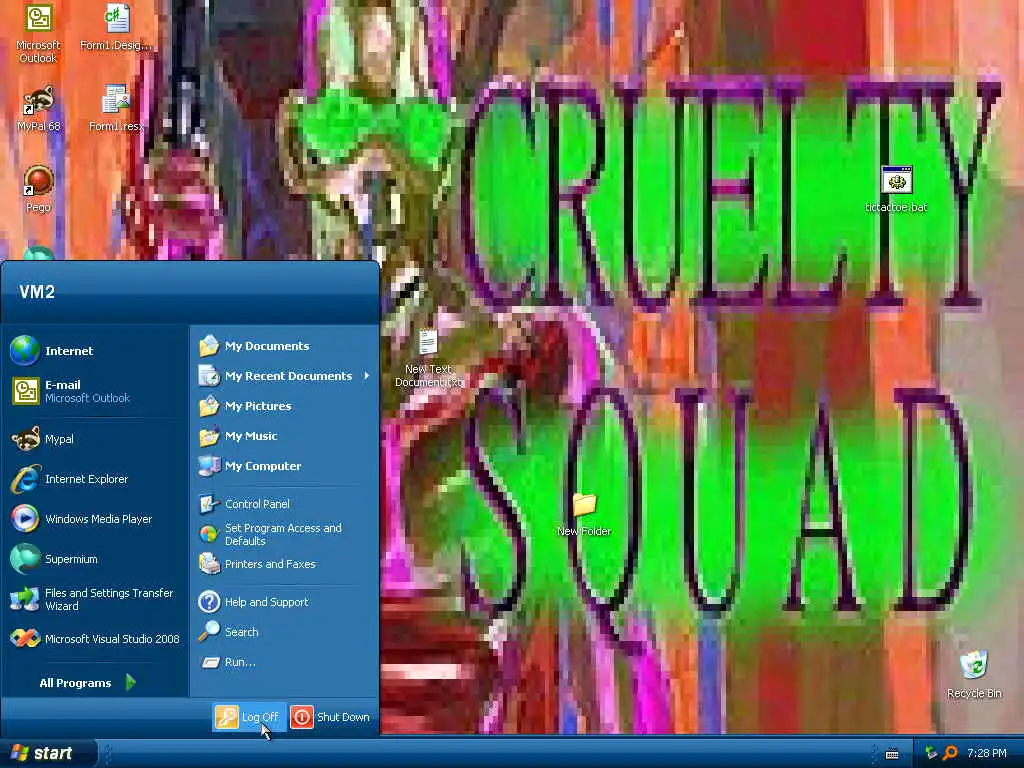
Task: Expand My Recent Documents submenu
Action: (284, 376)
